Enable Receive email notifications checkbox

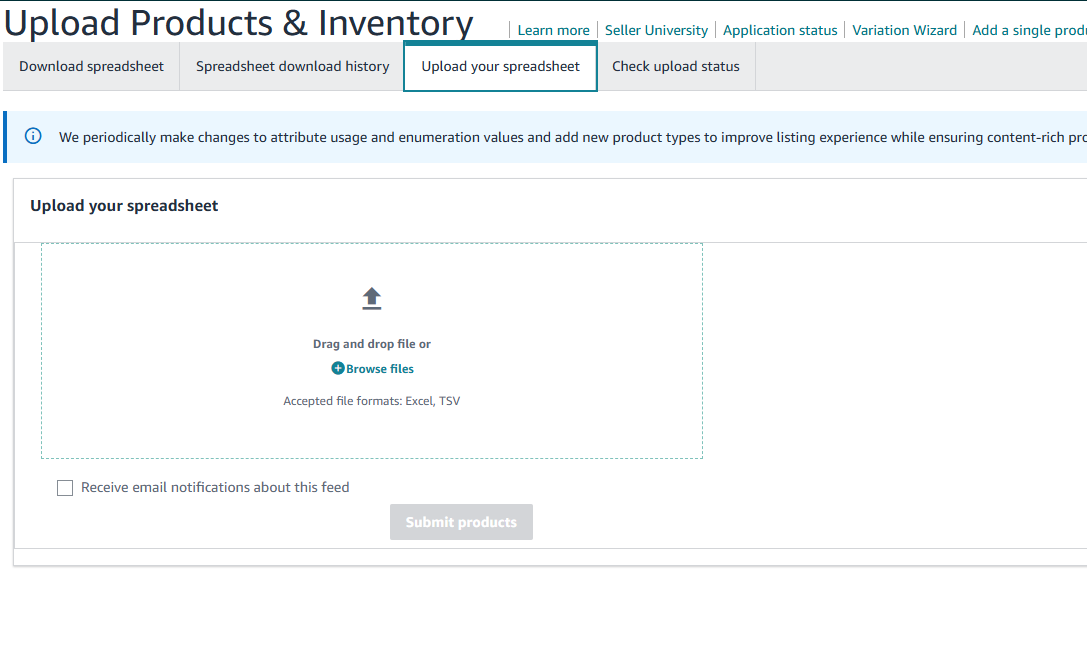(x=65, y=488)
